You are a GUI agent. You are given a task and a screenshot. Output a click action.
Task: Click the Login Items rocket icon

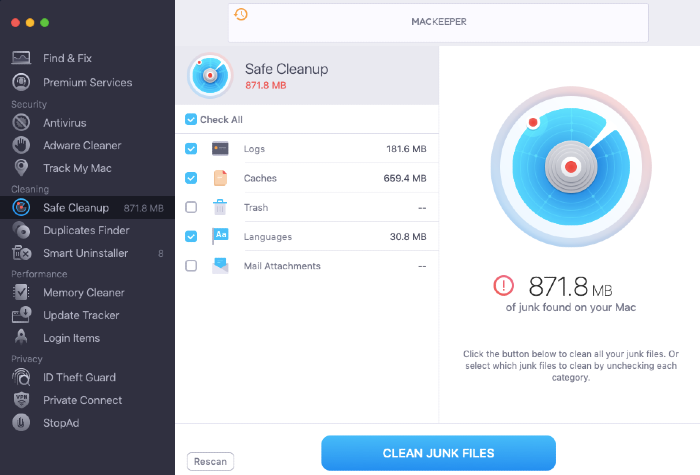pyautogui.click(x=21, y=338)
